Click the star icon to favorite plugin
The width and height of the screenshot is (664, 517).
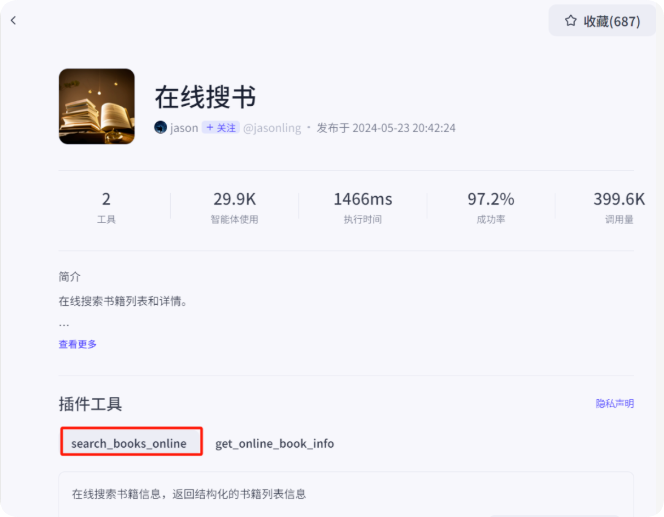click(x=570, y=21)
